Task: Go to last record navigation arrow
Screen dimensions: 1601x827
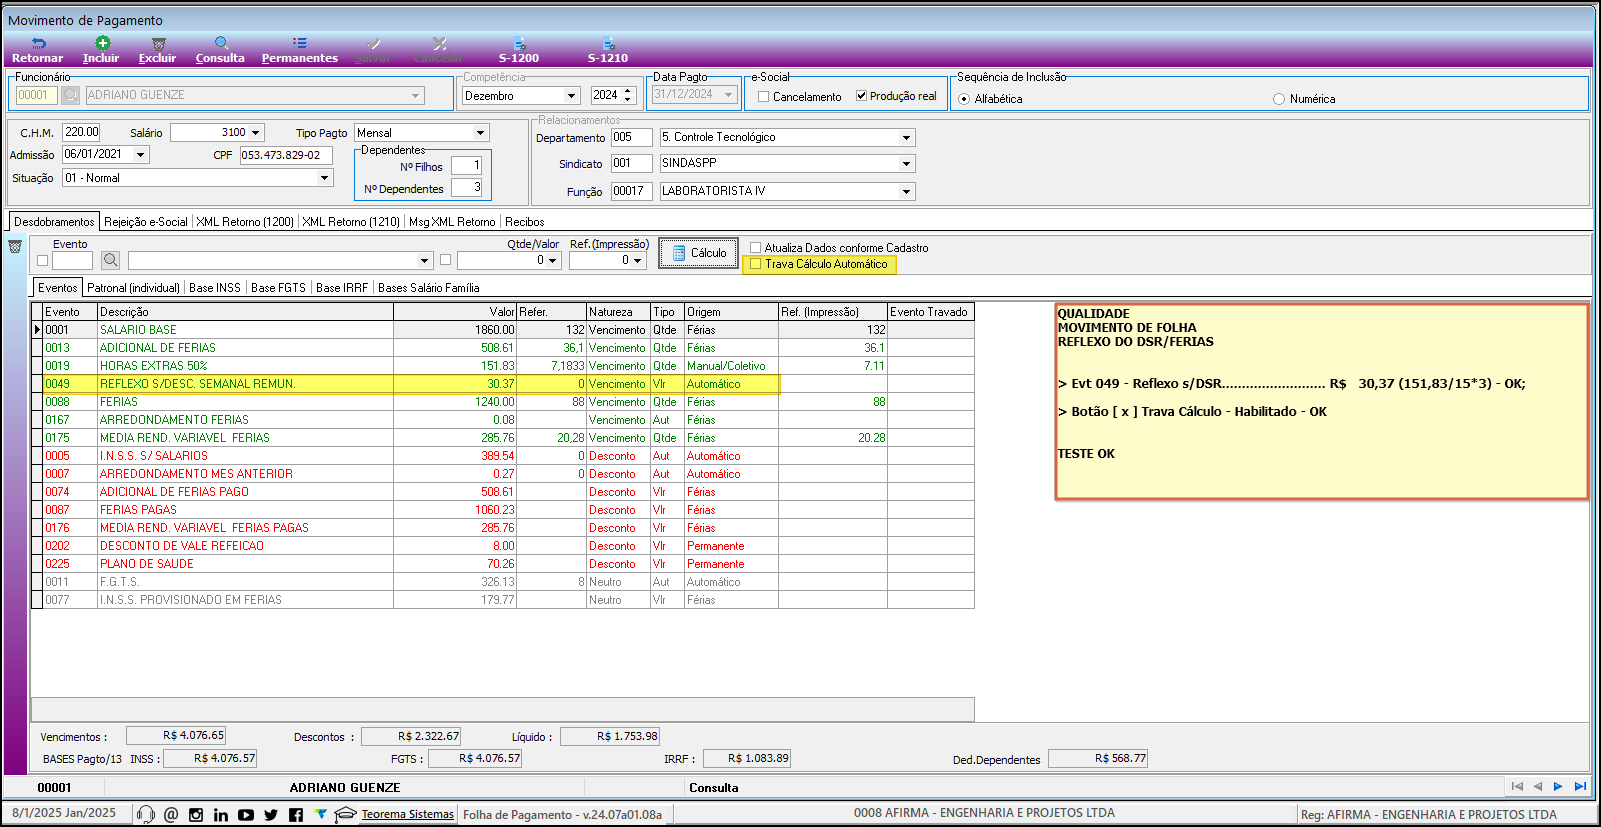Action: point(1580,787)
